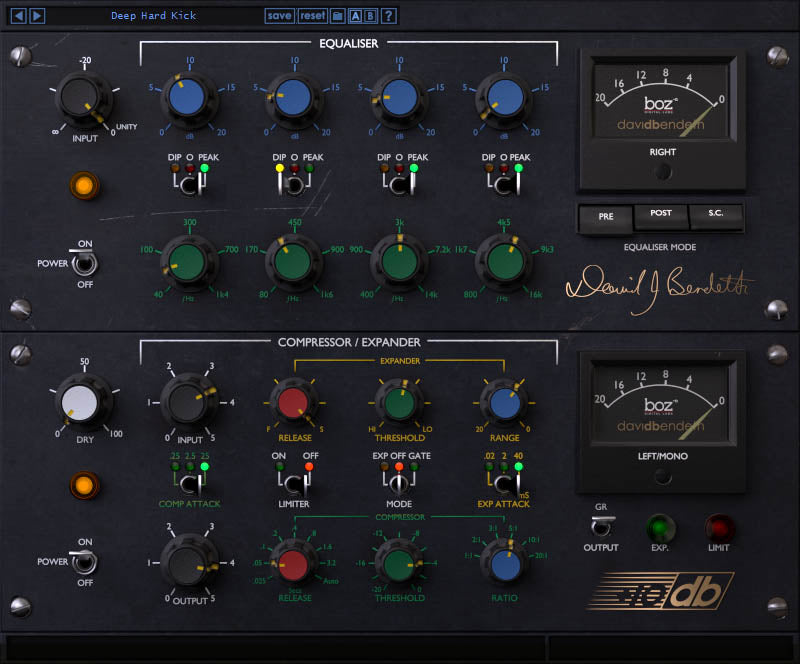This screenshot has height=664, width=800.
Task: Open the Deep Hard Kick preset selector
Action: [x=155, y=15]
